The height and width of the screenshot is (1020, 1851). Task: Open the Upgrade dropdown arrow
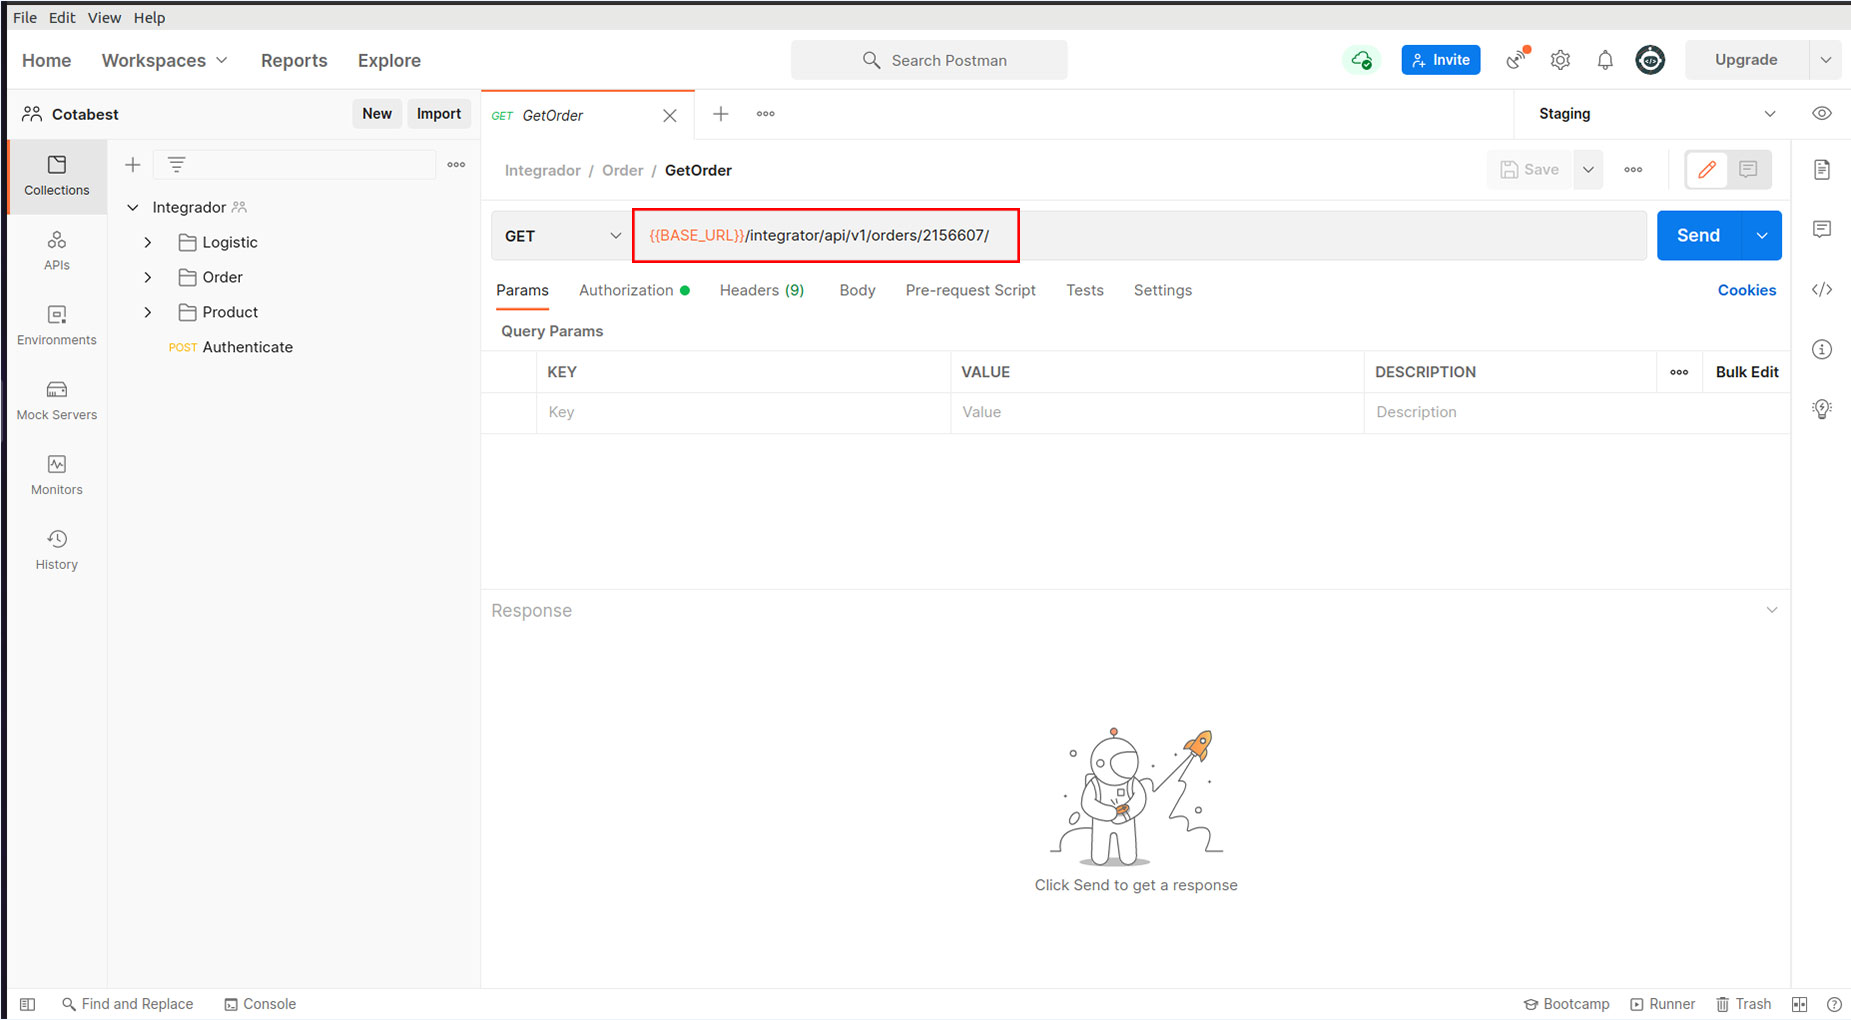click(1826, 60)
